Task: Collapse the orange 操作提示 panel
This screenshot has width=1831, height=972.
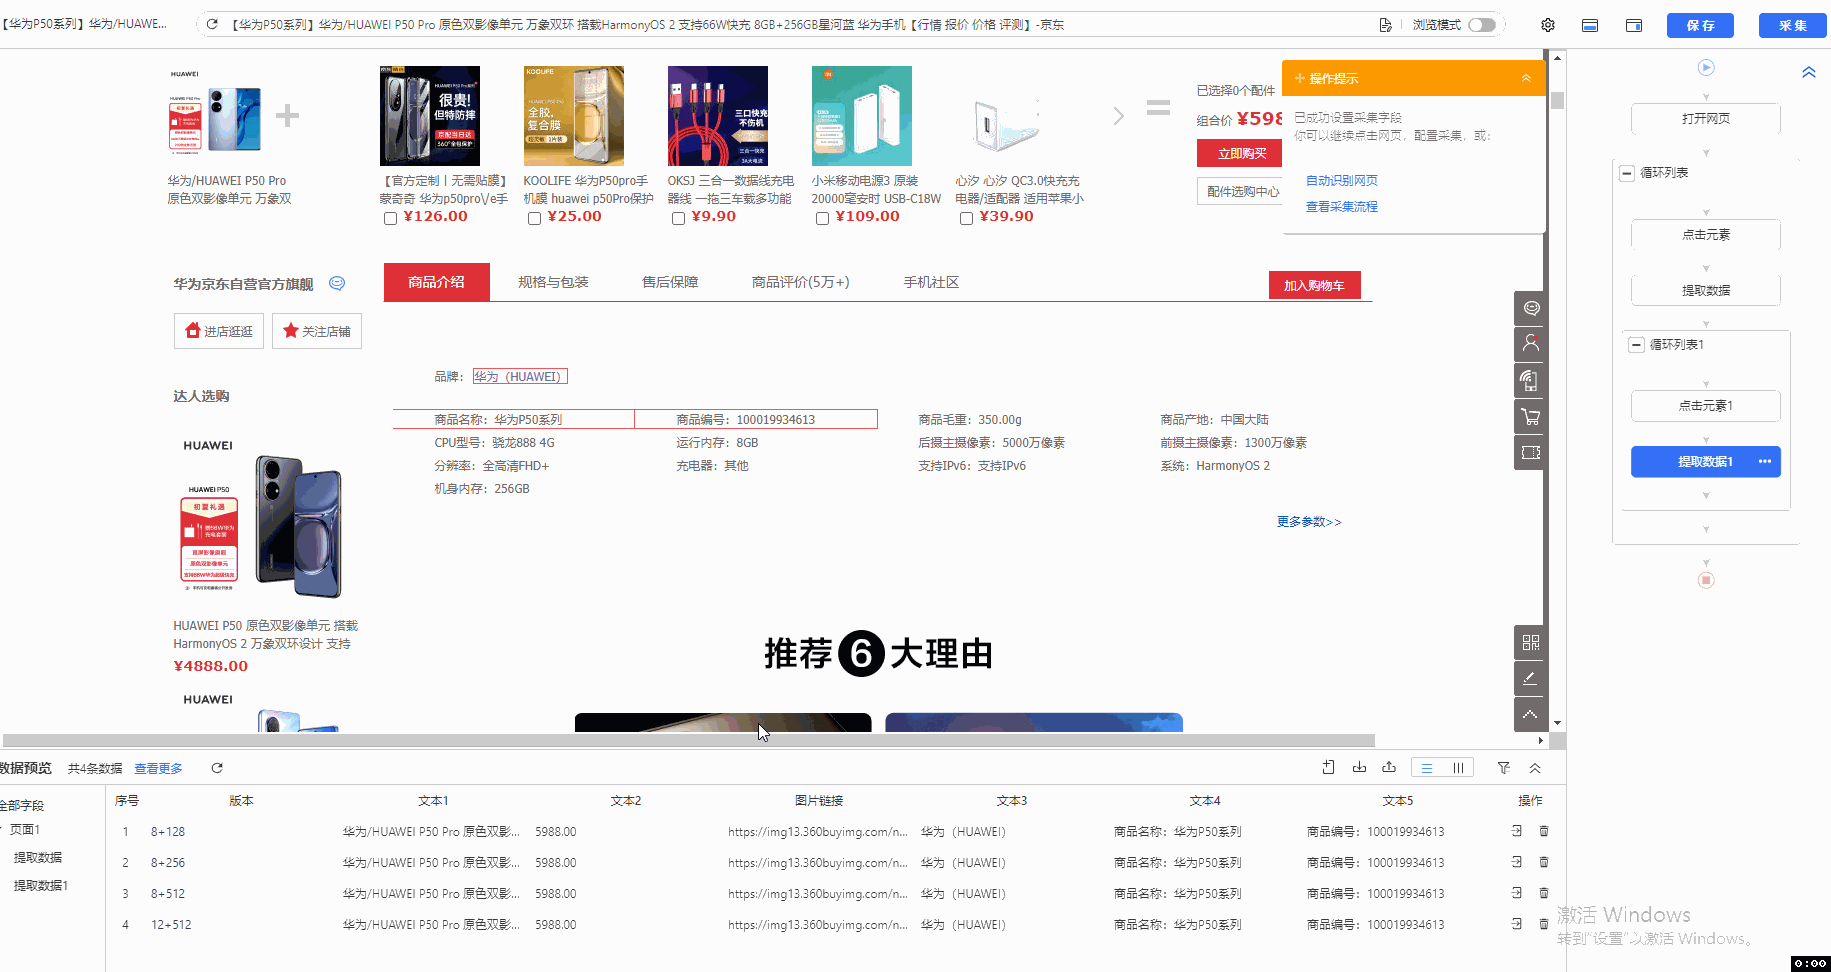Action: [1526, 78]
